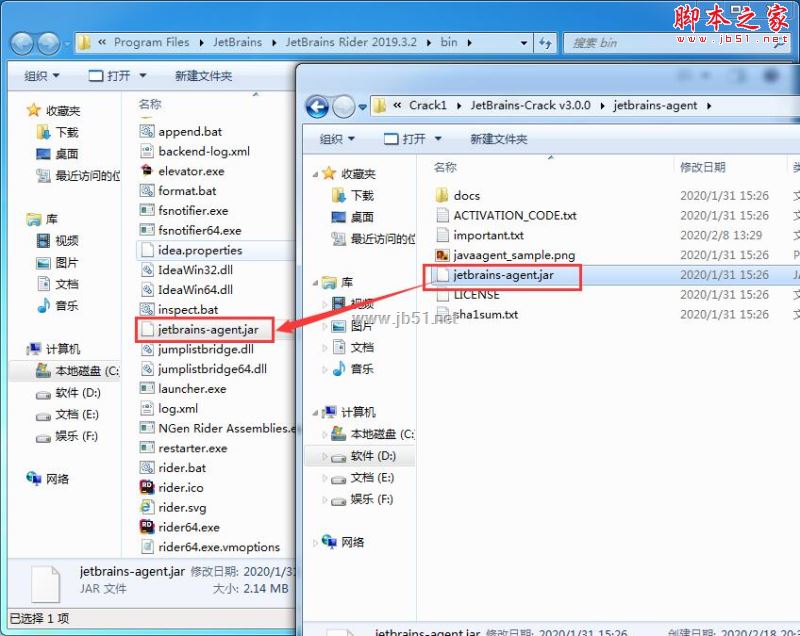Click the JetBrains Rider 2019.3.2 breadcrumb
The width and height of the screenshot is (800, 636).
coord(351,42)
